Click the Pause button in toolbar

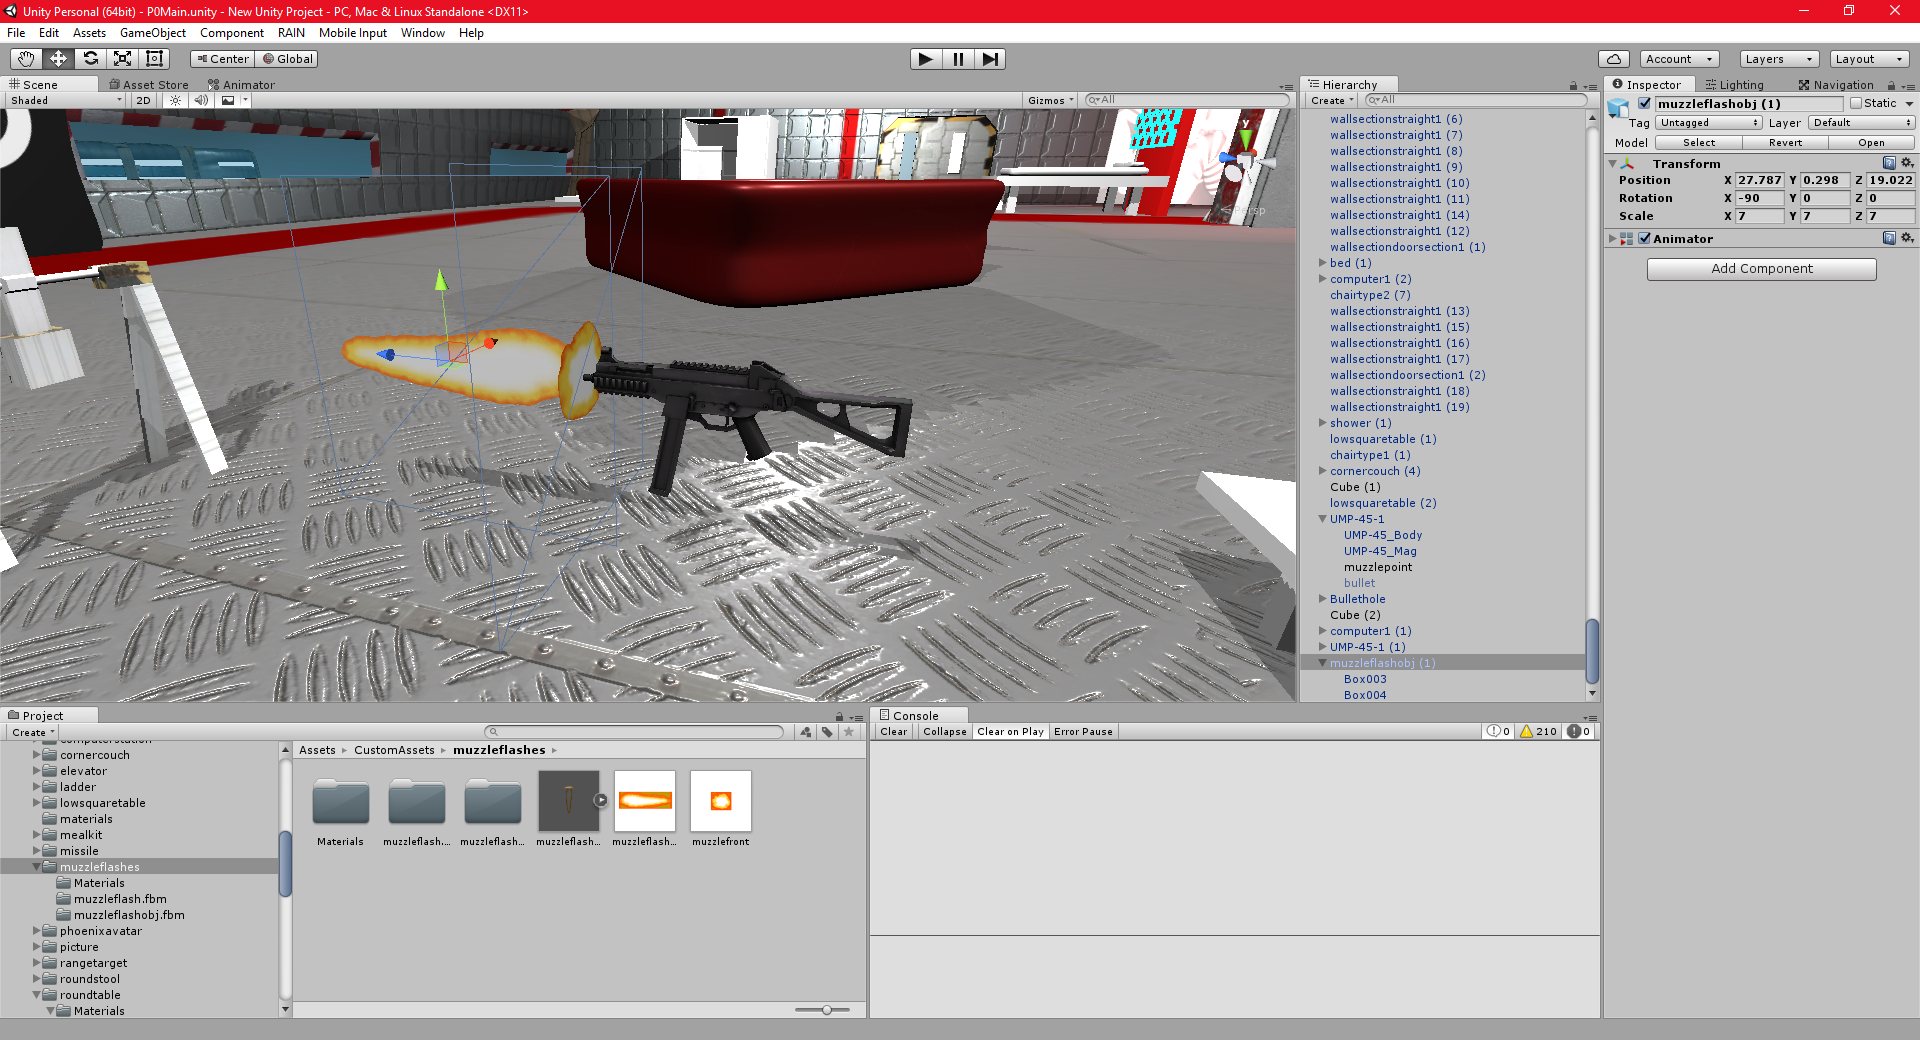(x=958, y=59)
